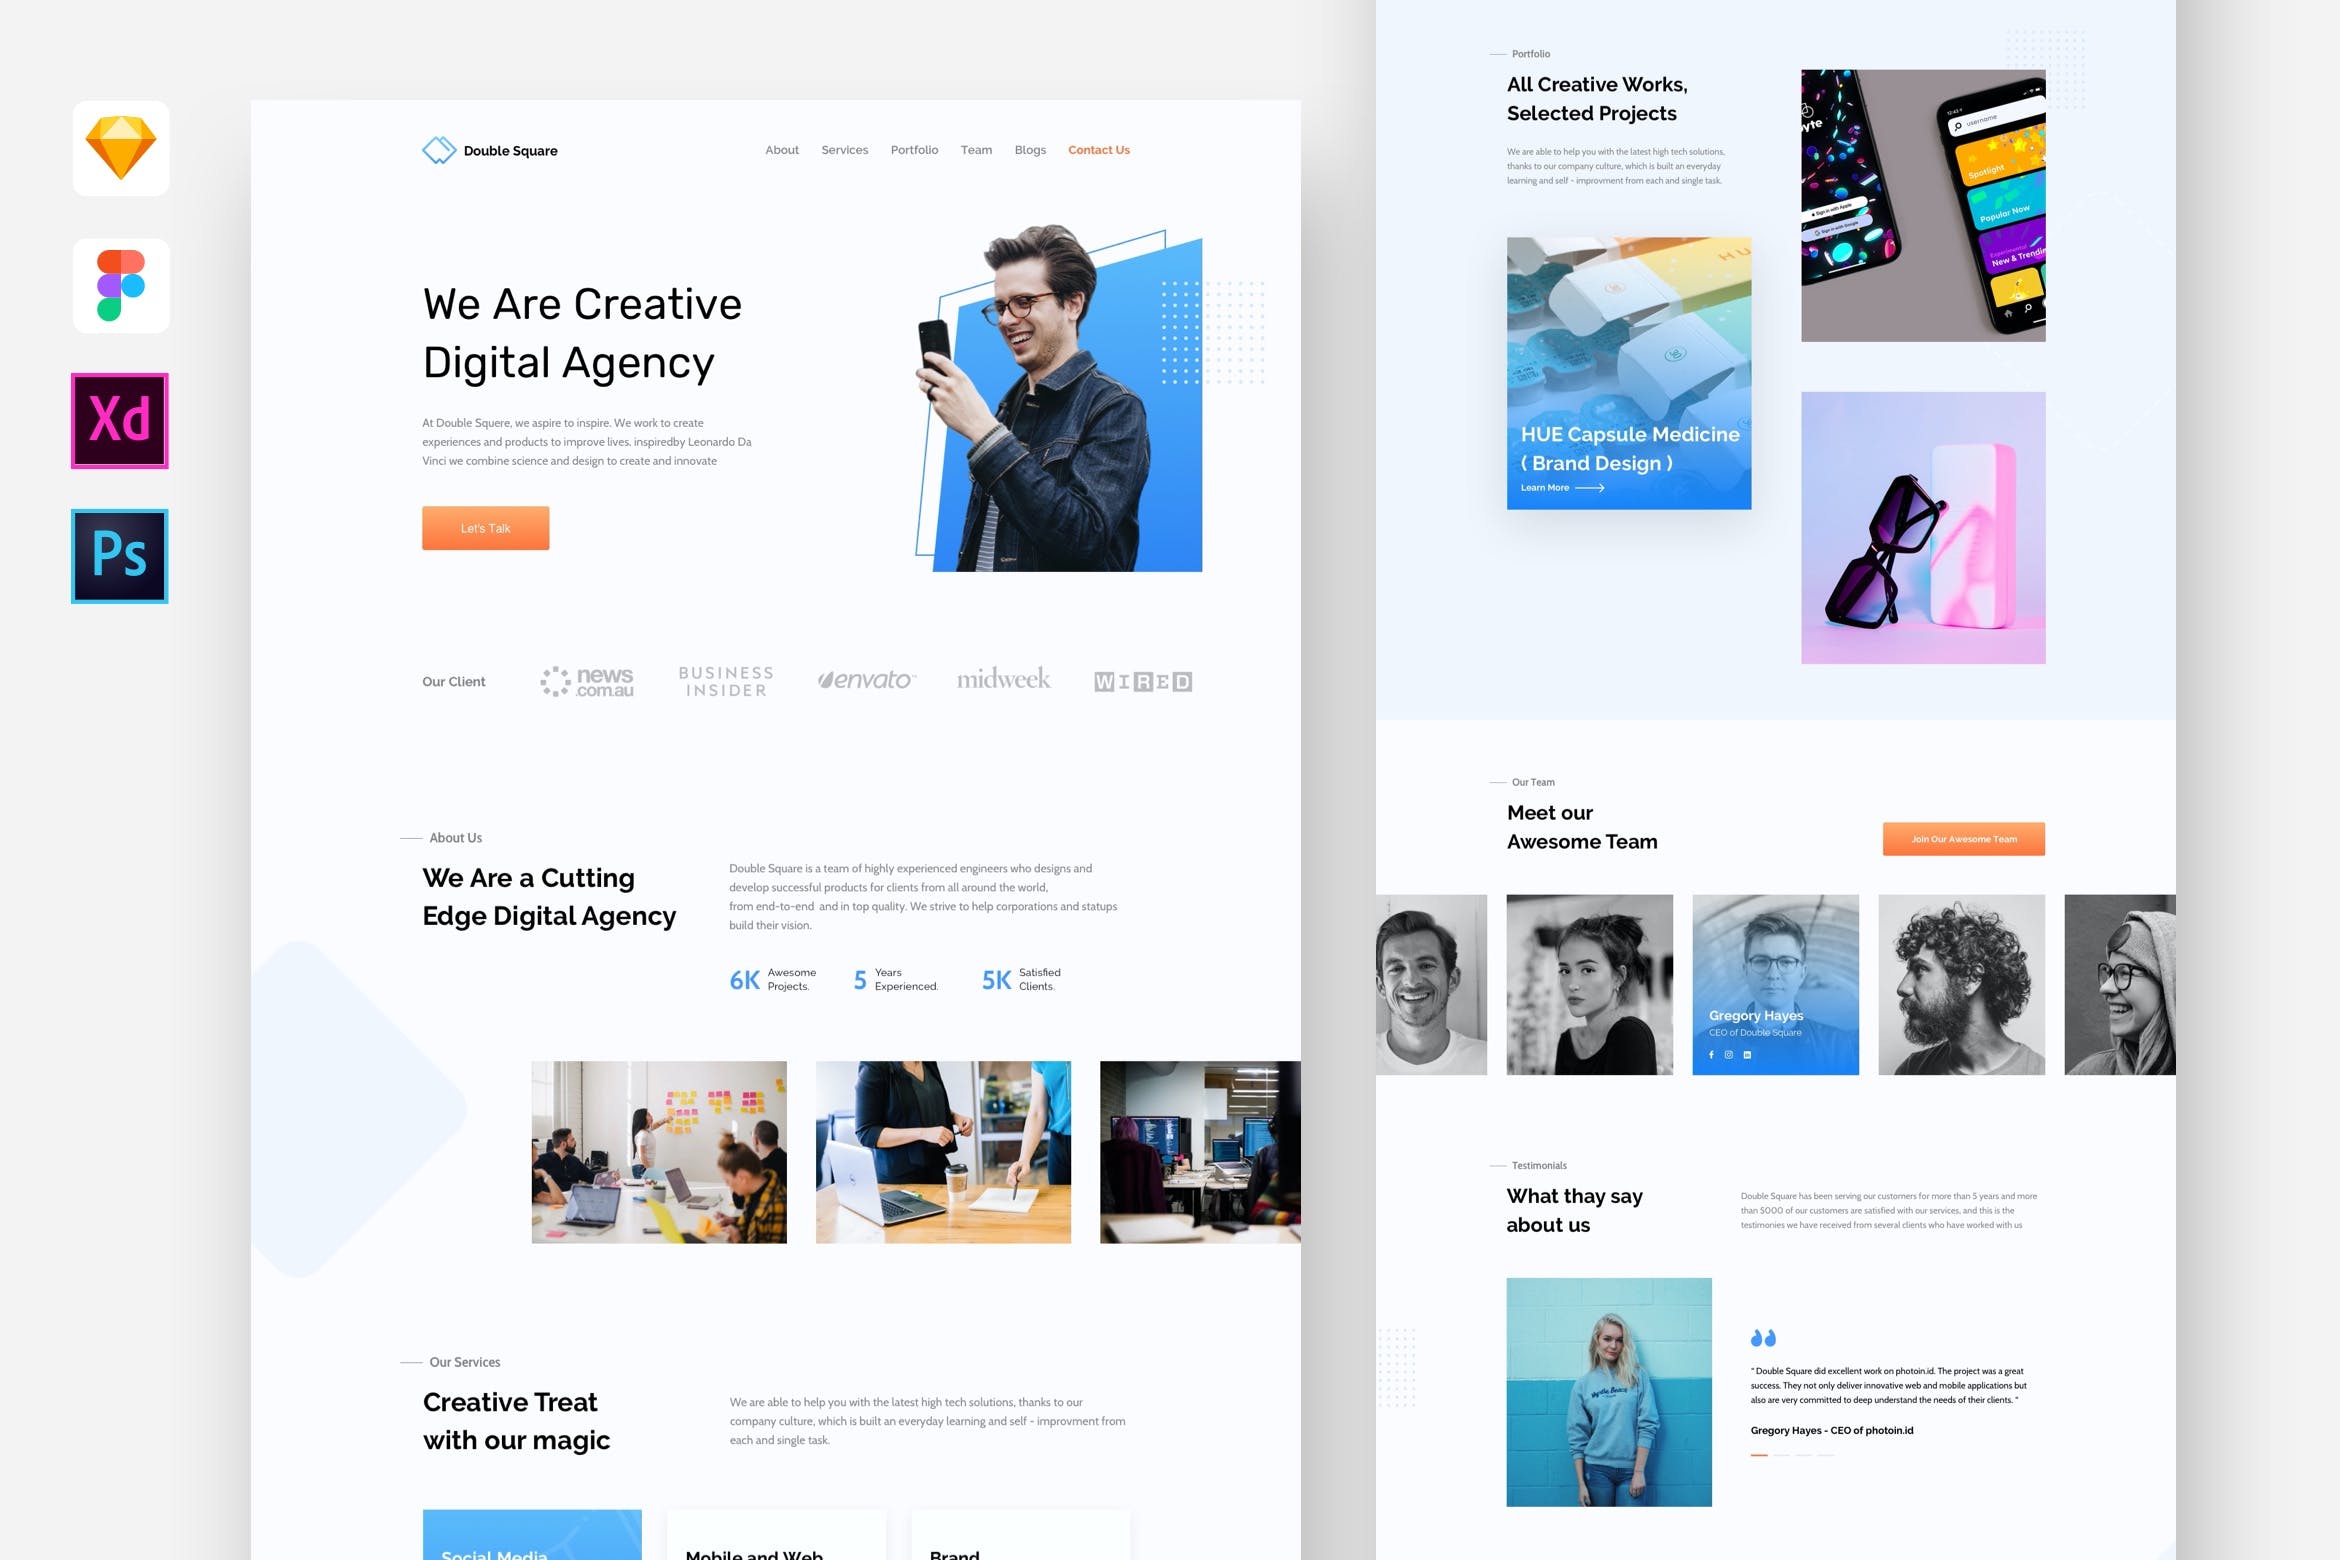
Task: Click Join Our Awesome Team button
Action: [x=1962, y=837]
